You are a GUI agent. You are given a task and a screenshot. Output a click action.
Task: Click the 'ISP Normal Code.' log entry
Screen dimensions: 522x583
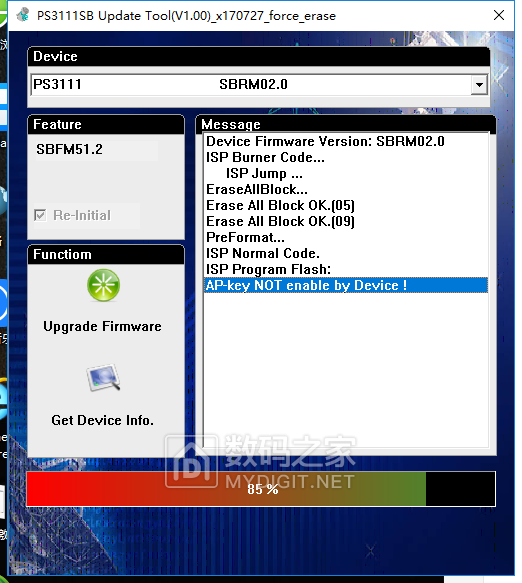click(x=263, y=253)
